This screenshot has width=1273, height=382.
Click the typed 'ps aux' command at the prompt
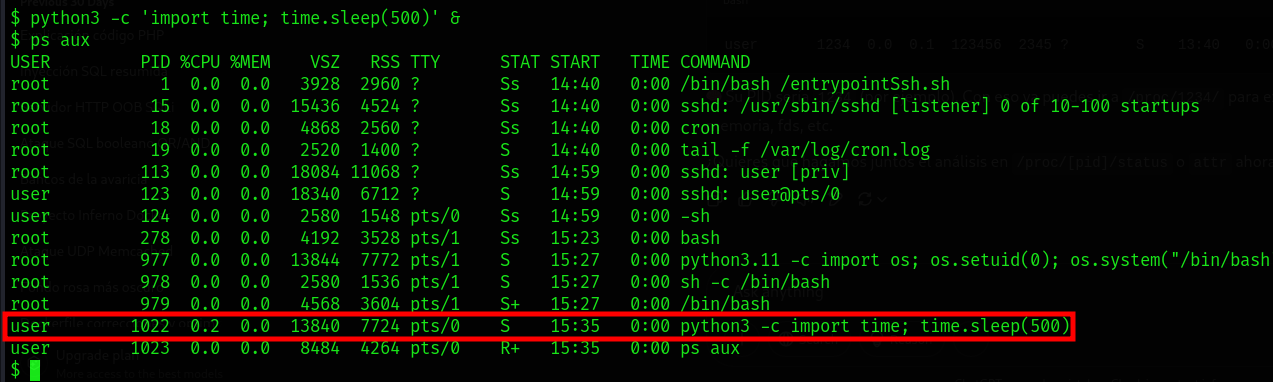point(60,40)
